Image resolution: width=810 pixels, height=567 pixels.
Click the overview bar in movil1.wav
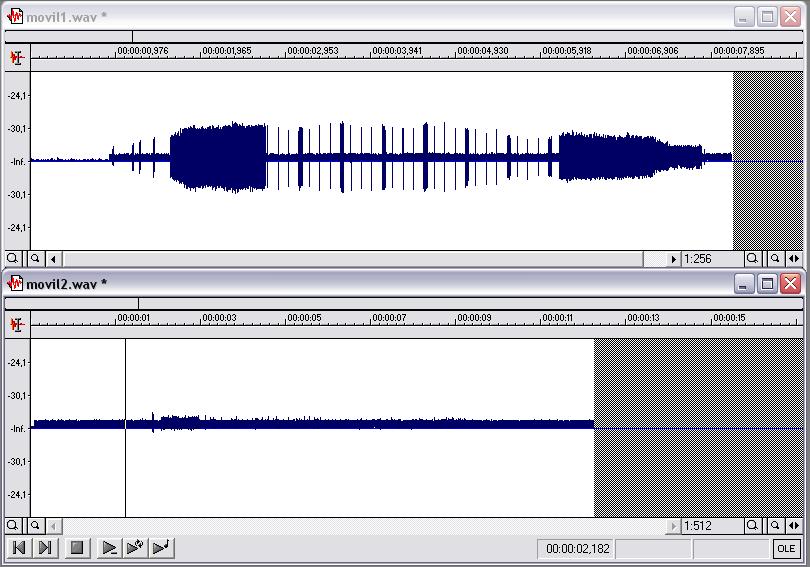[404, 36]
